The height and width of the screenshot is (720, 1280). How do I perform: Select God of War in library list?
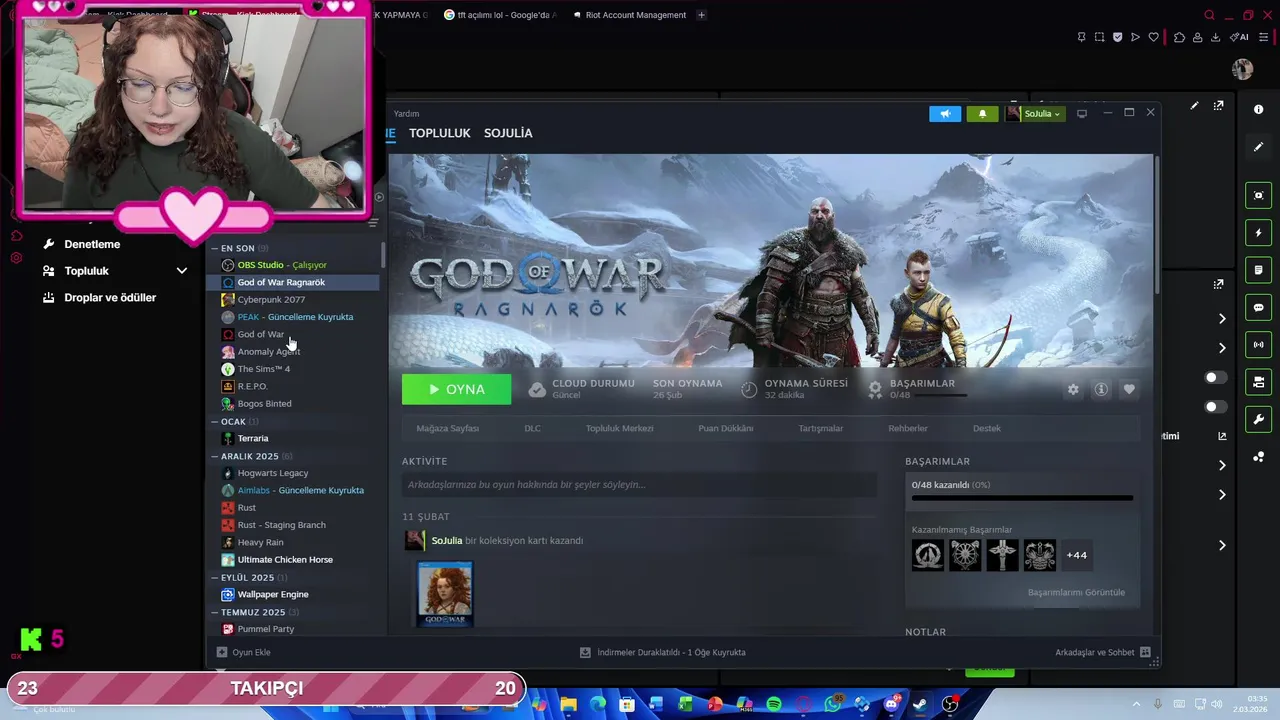[x=294, y=334]
